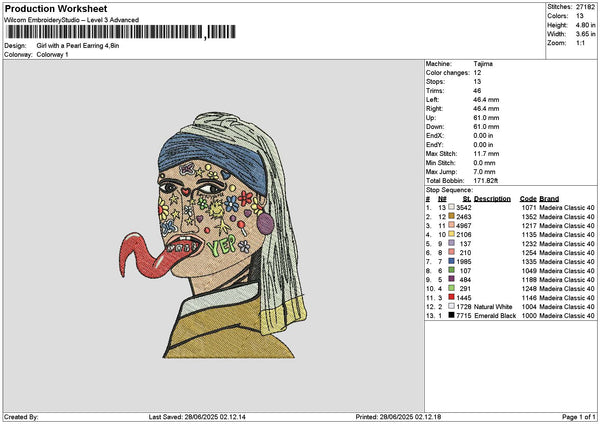600x424 pixels.
Task: Click the N# column header
Action: [x=442, y=199]
